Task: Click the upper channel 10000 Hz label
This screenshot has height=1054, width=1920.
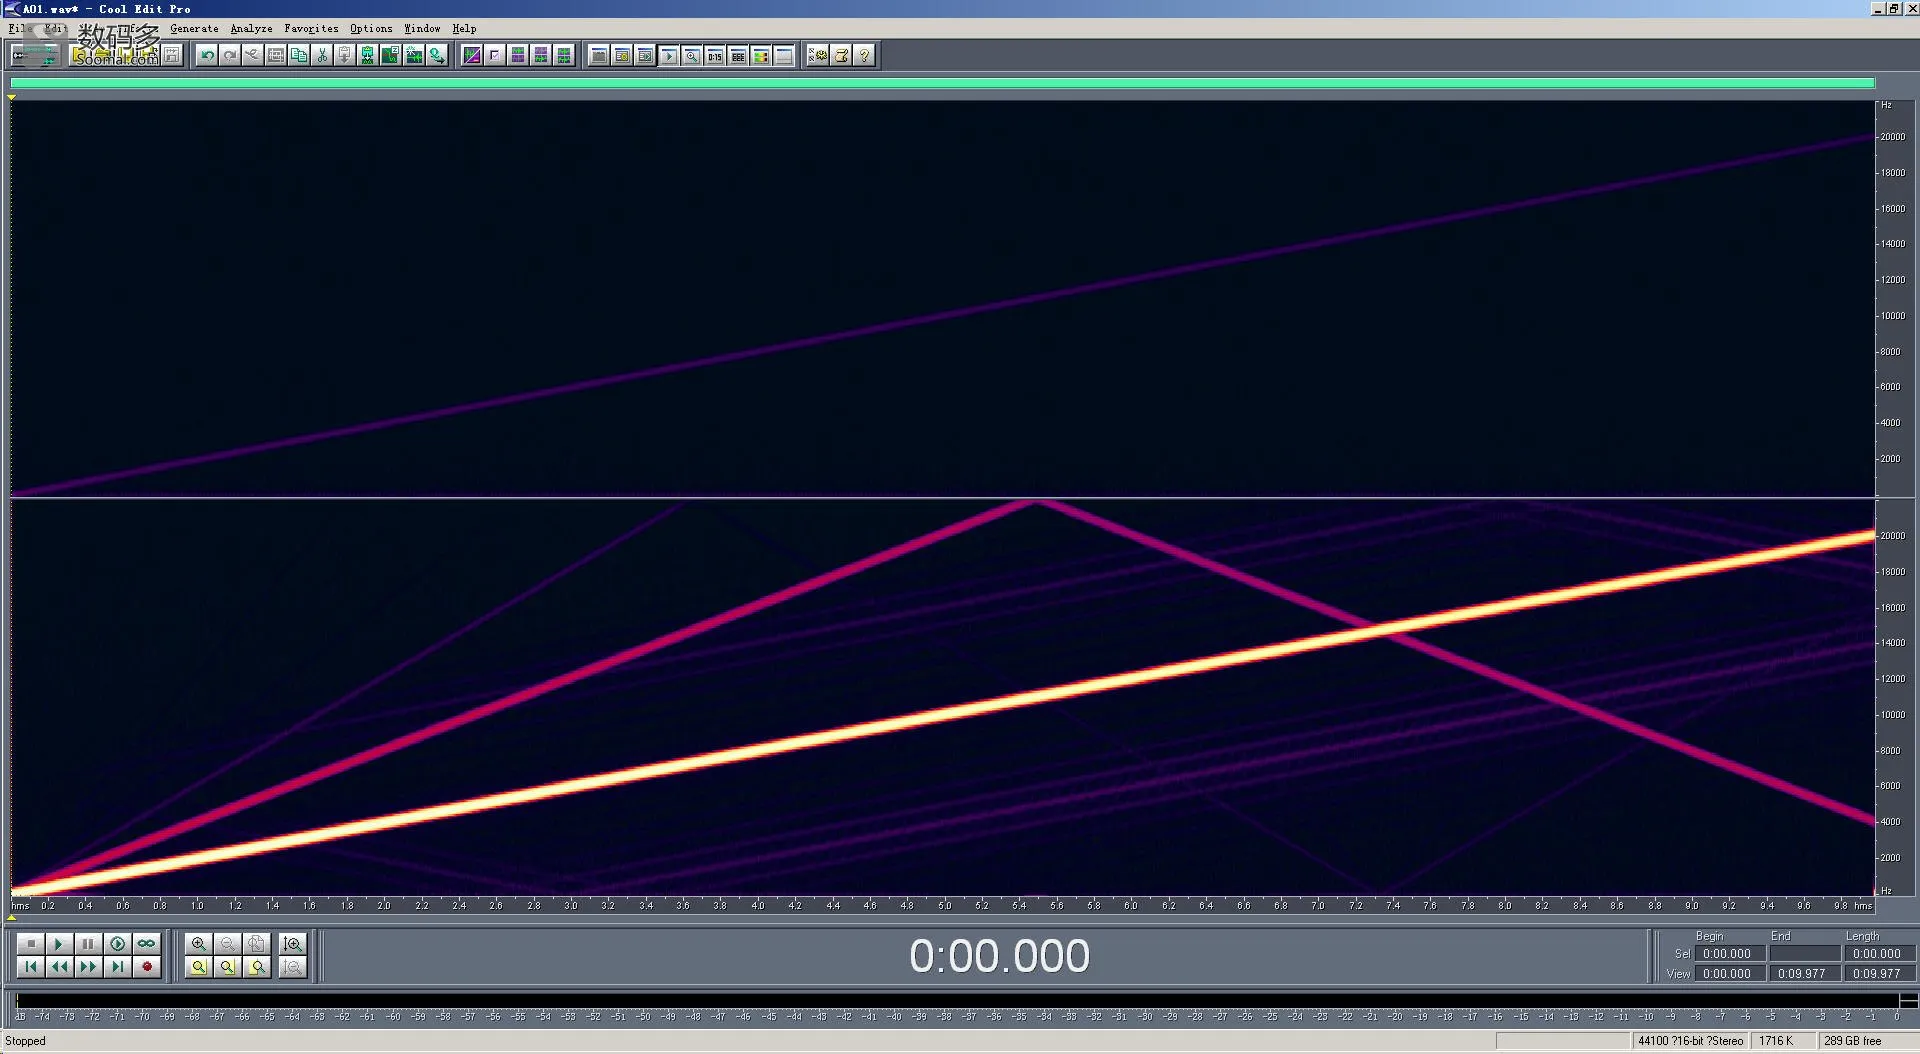Action: [x=1893, y=316]
